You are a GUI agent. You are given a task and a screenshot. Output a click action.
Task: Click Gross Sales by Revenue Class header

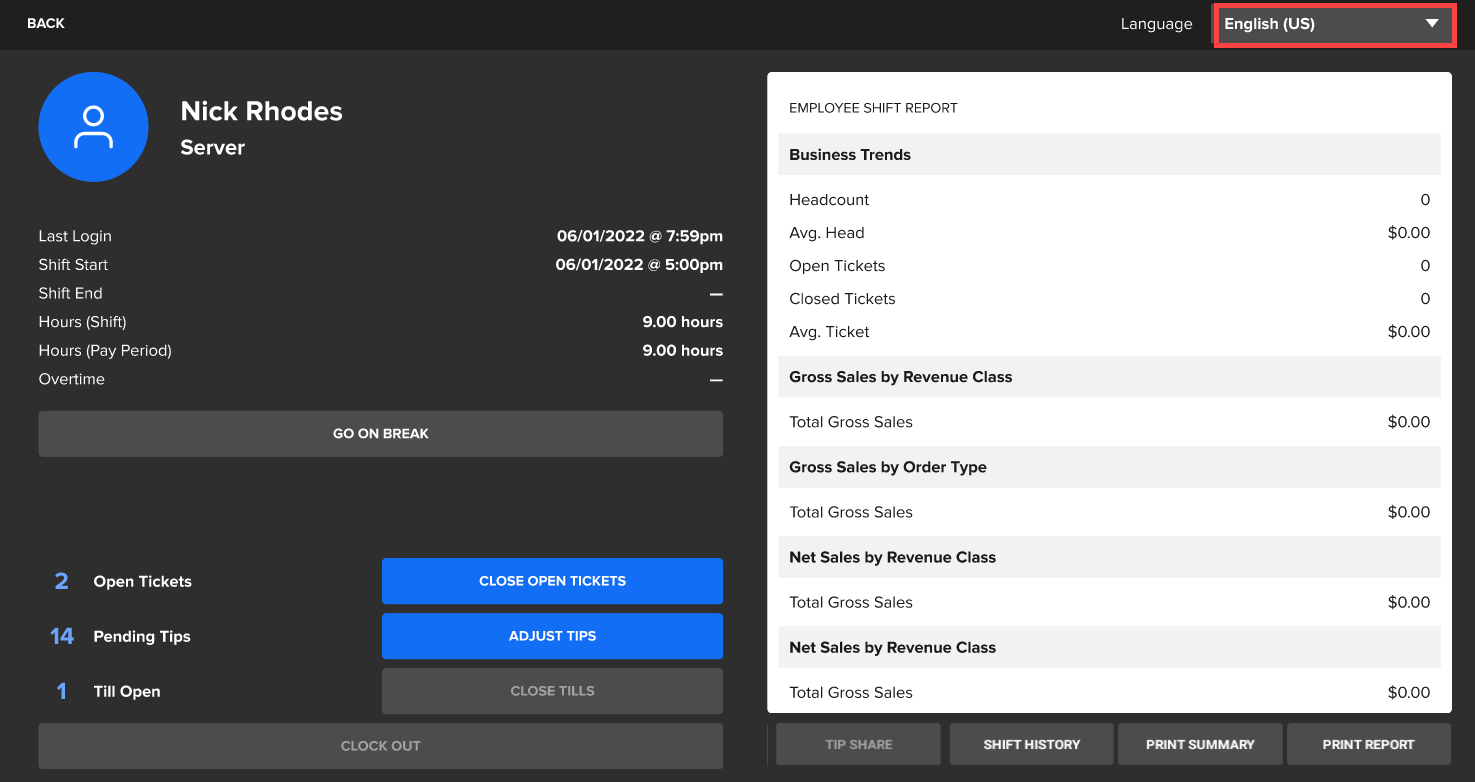900,377
